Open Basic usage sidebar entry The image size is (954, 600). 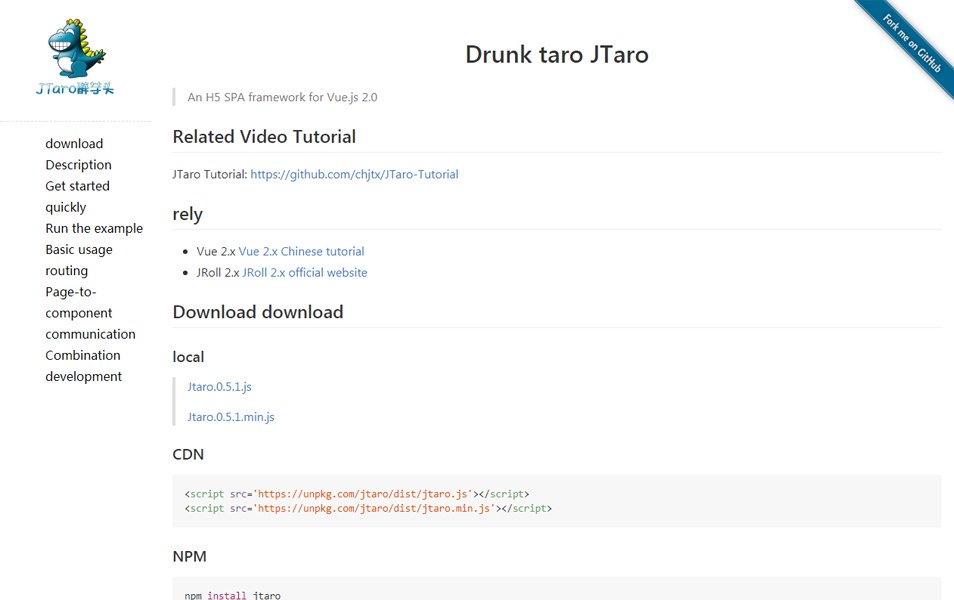[x=79, y=249]
